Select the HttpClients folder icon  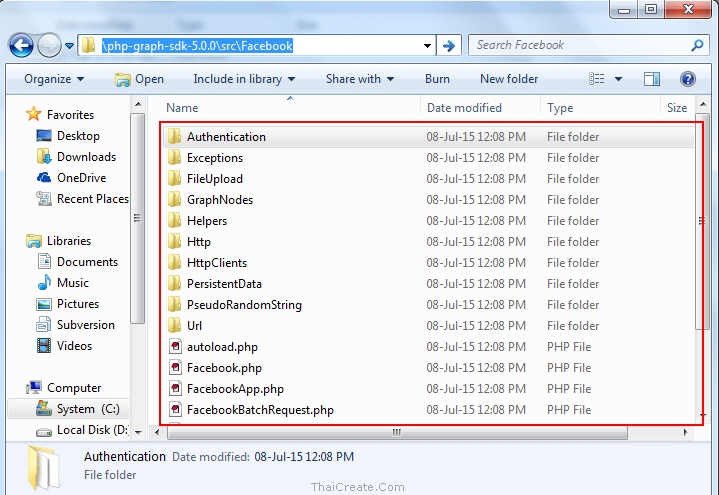(174, 263)
